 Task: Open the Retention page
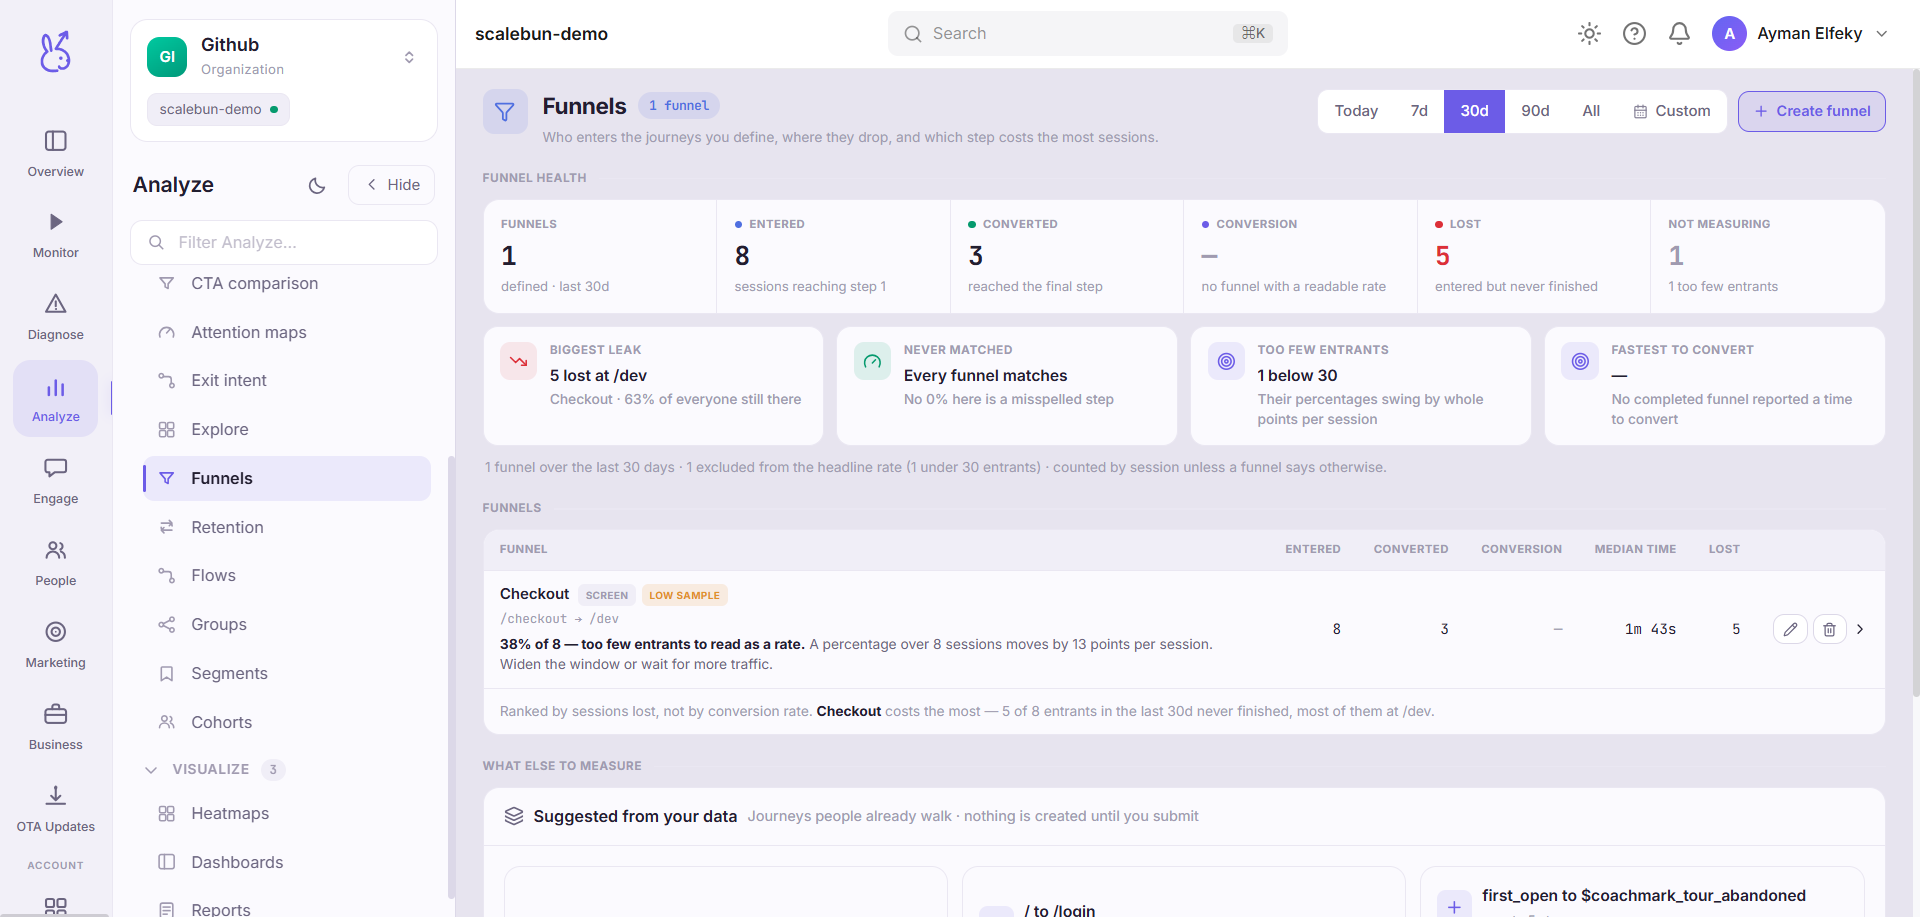click(x=287, y=527)
